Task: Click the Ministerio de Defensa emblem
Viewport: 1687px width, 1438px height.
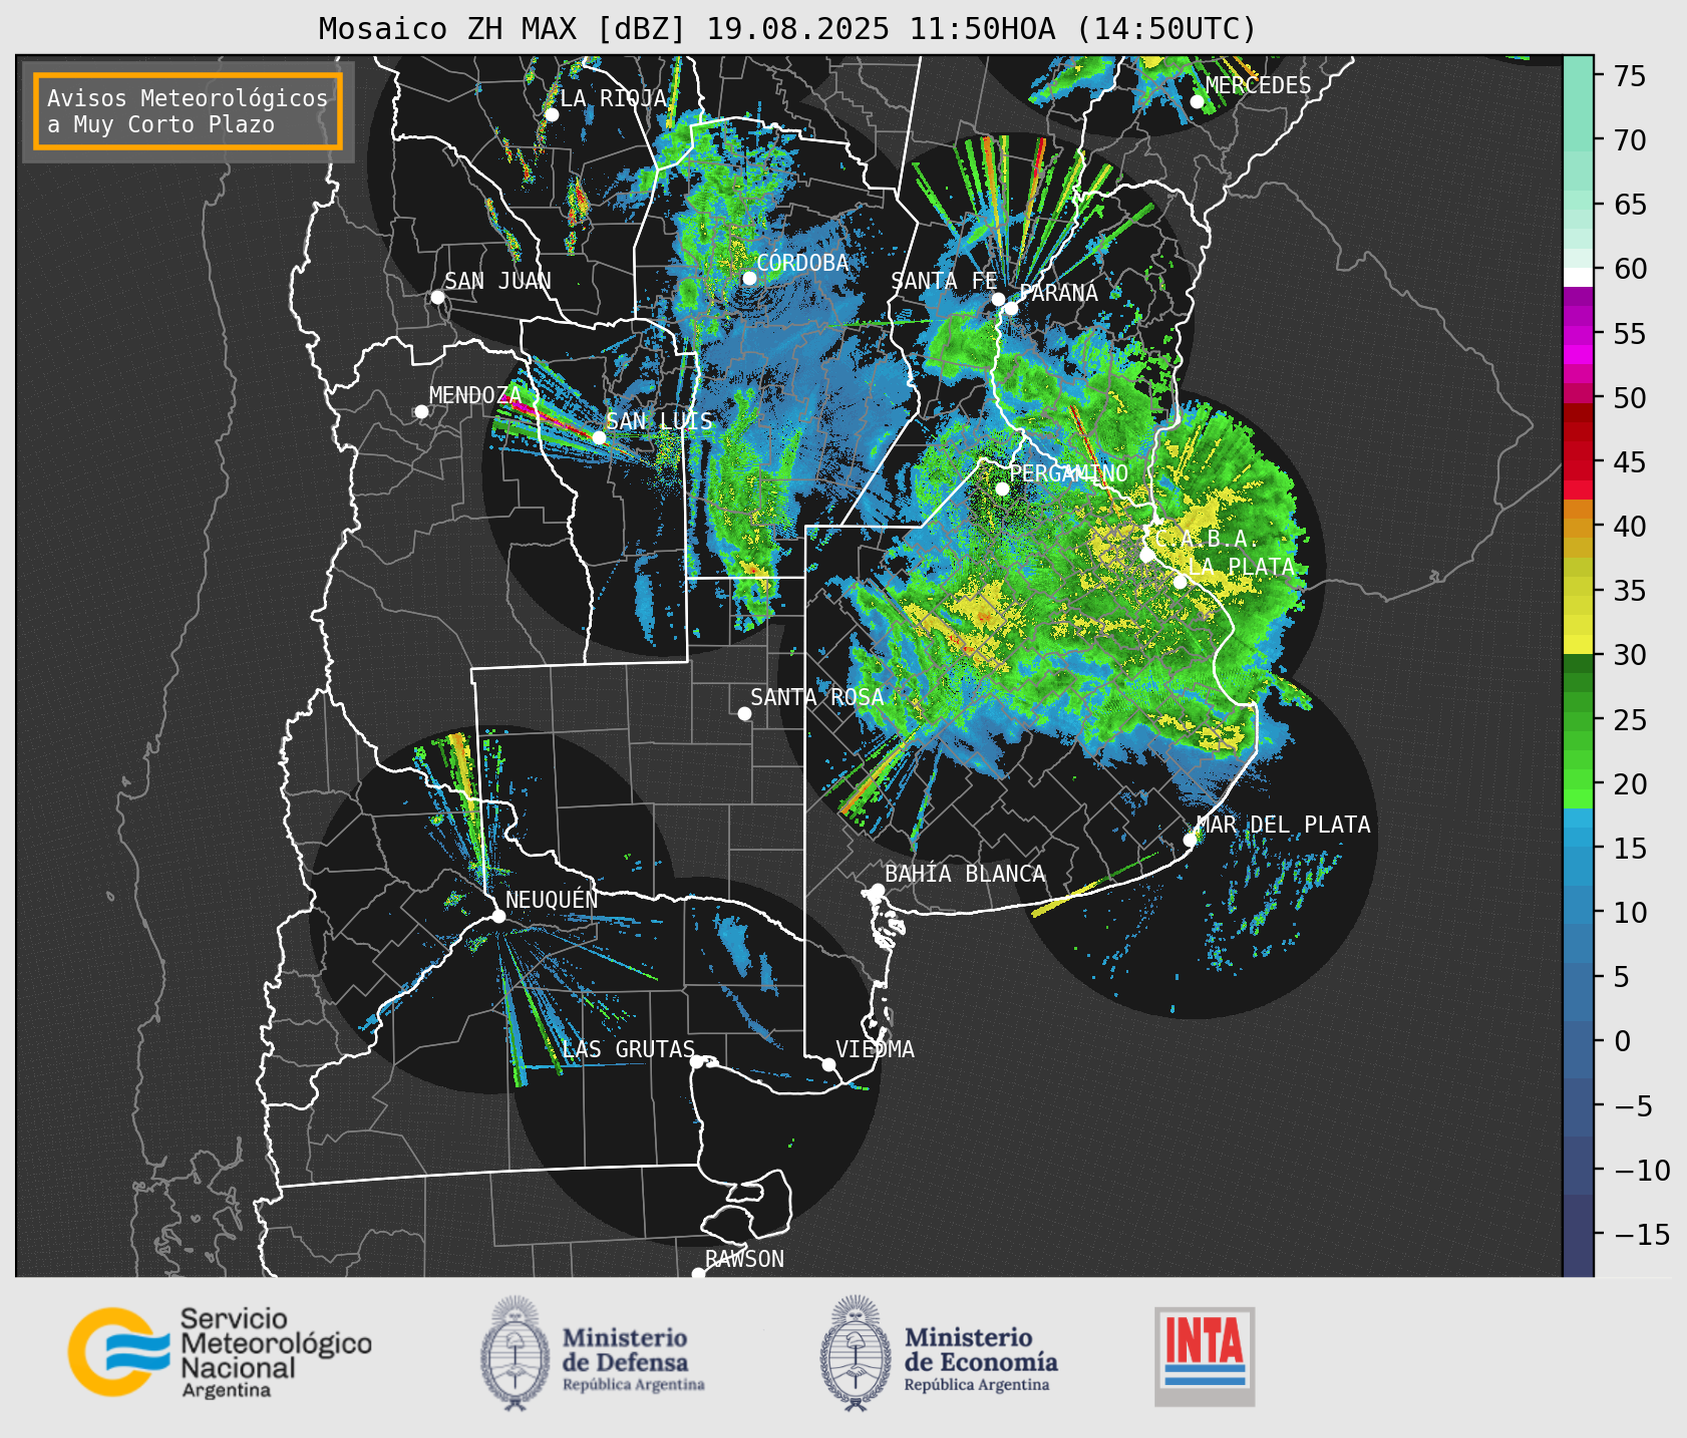Action: tap(515, 1353)
